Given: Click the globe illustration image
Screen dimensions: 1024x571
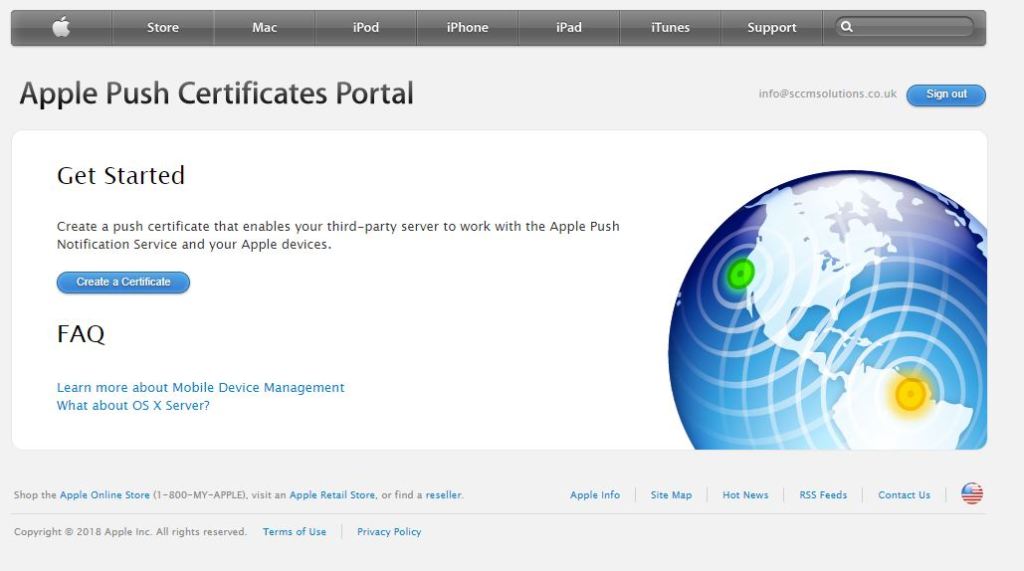Looking at the screenshot, I should 828,312.
